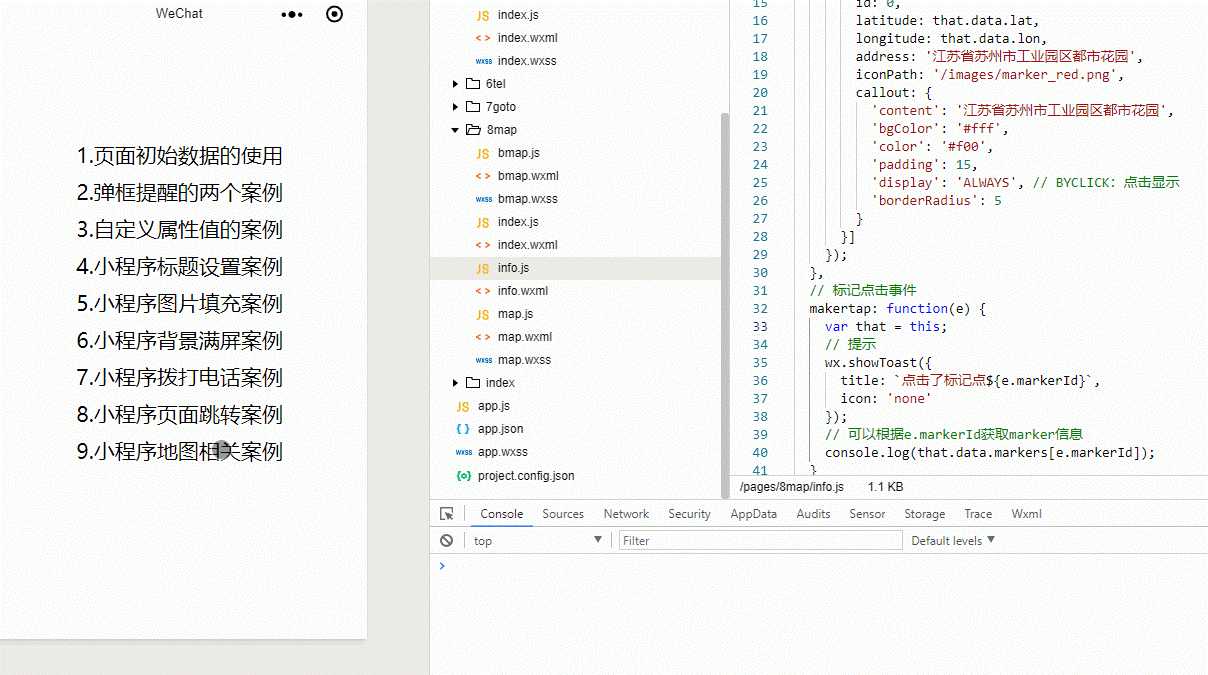Click the console Filter input field
Viewport: 1208px width, 675px height.
(758, 540)
